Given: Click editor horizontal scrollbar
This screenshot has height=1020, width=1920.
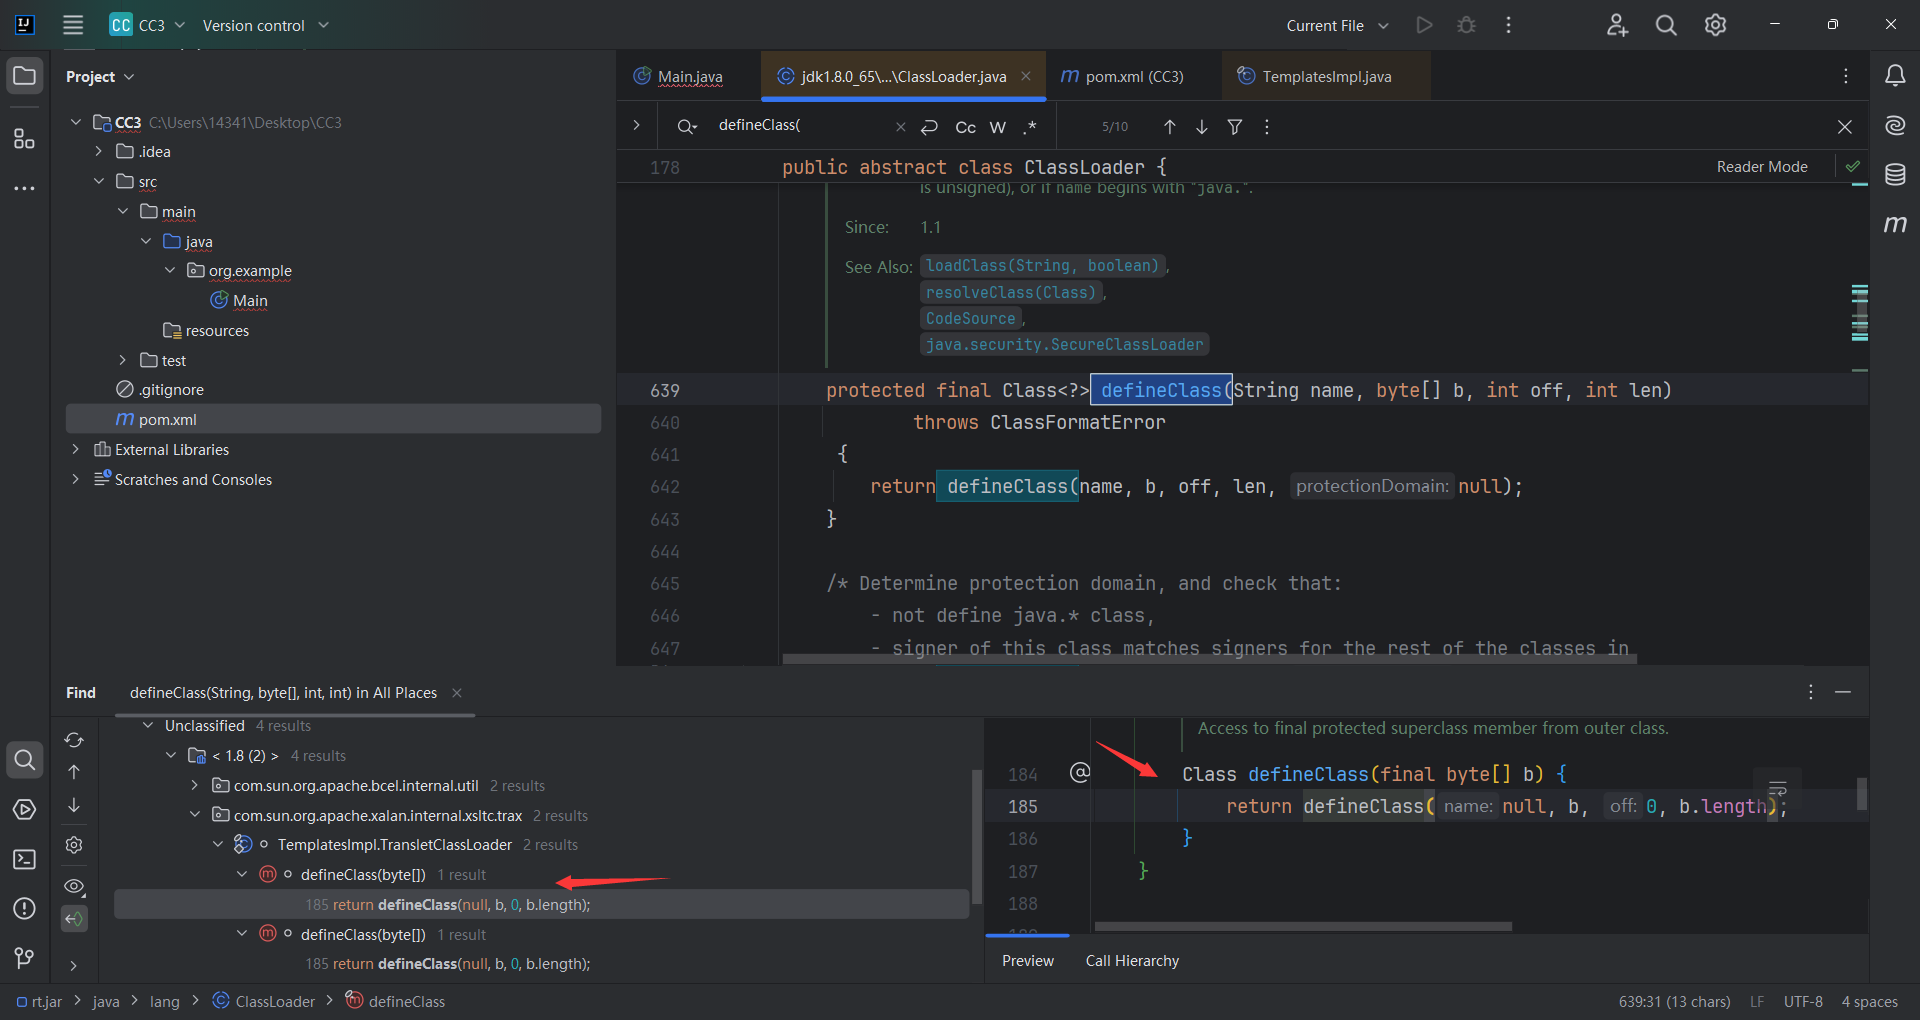Looking at the screenshot, I should coord(1210,660).
